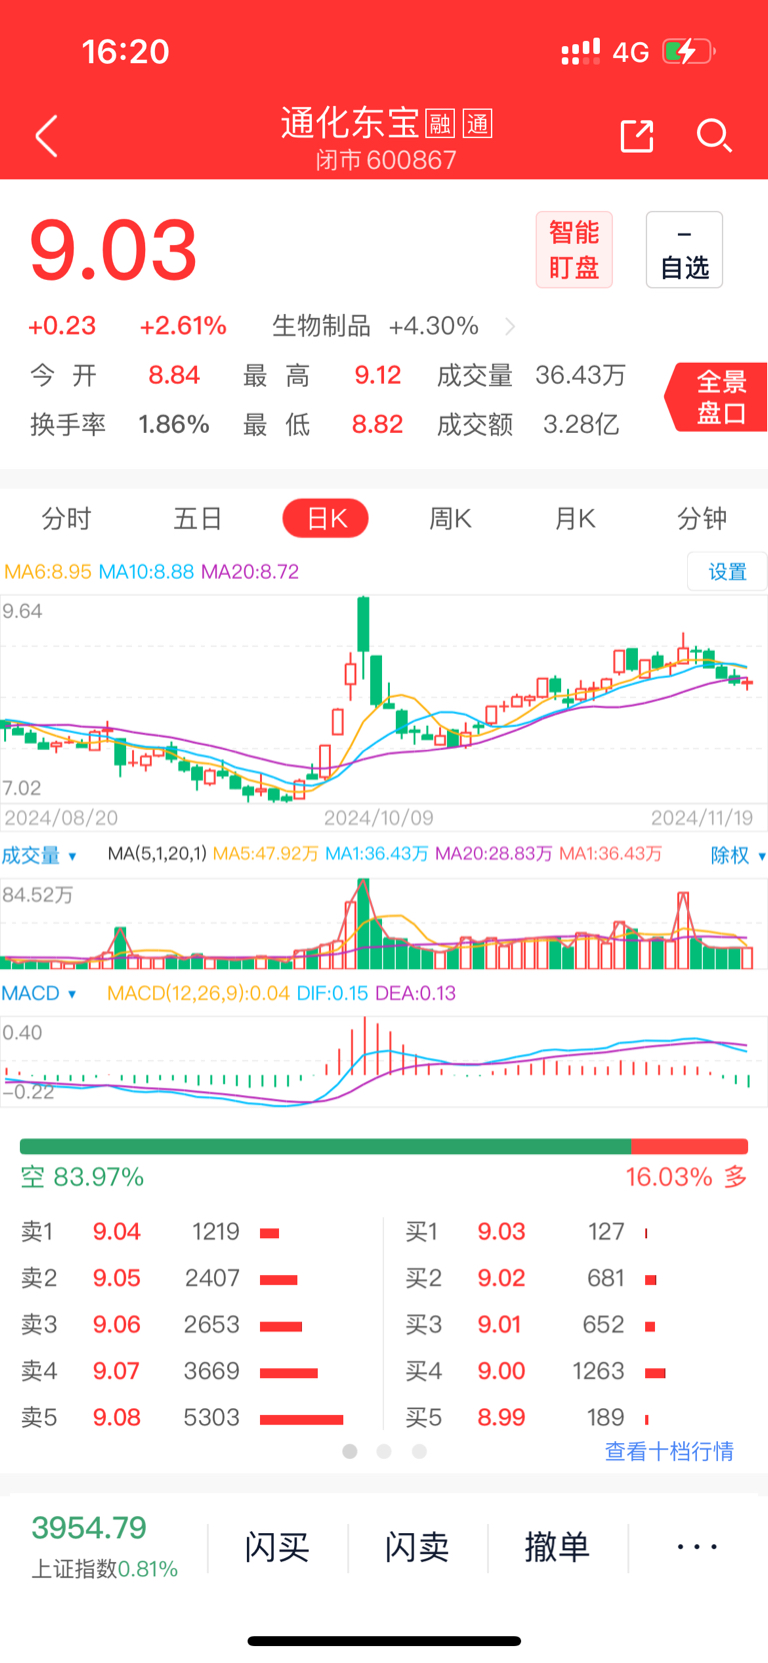Tap the back arrow icon
Image resolution: width=768 pixels, height=1663 pixels.
46,136
